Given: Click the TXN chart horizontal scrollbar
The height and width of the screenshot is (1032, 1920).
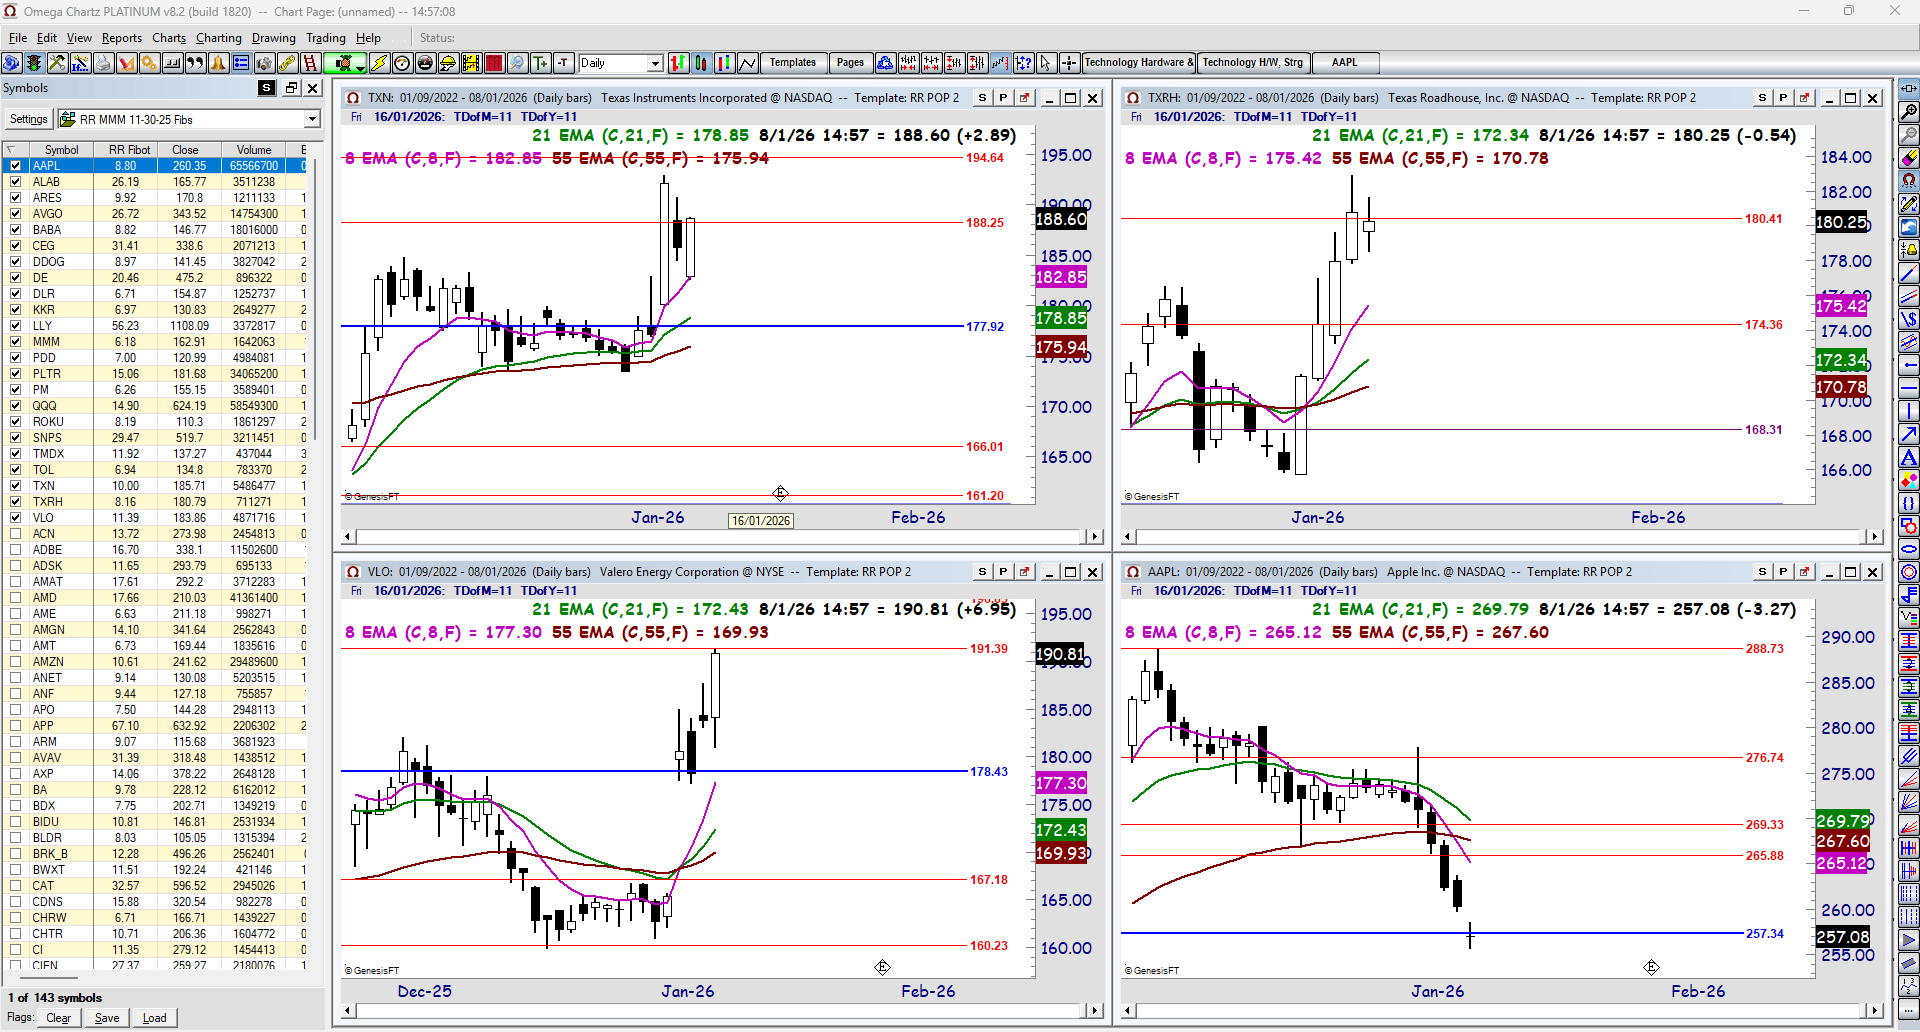Looking at the screenshot, I should [721, 537].
